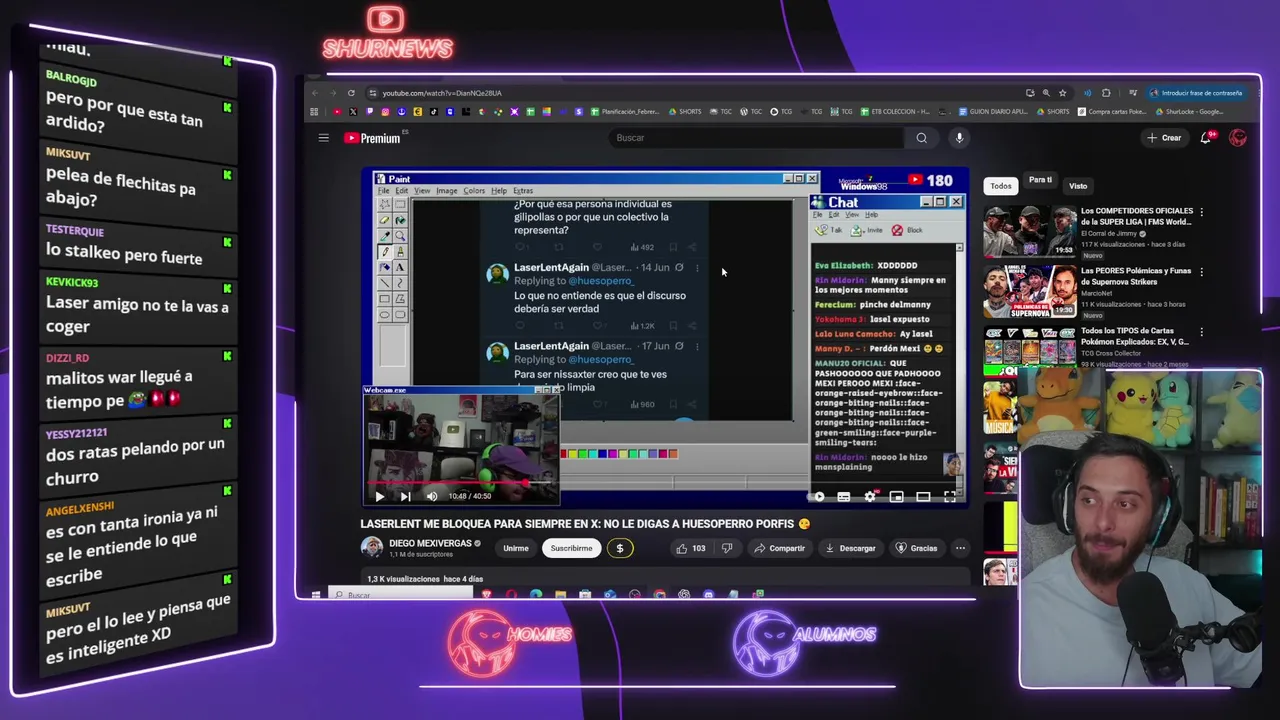This screenshot has height=720, width=1280.
Task: Open Opera from the taskbar
Action: pos(512,595)
